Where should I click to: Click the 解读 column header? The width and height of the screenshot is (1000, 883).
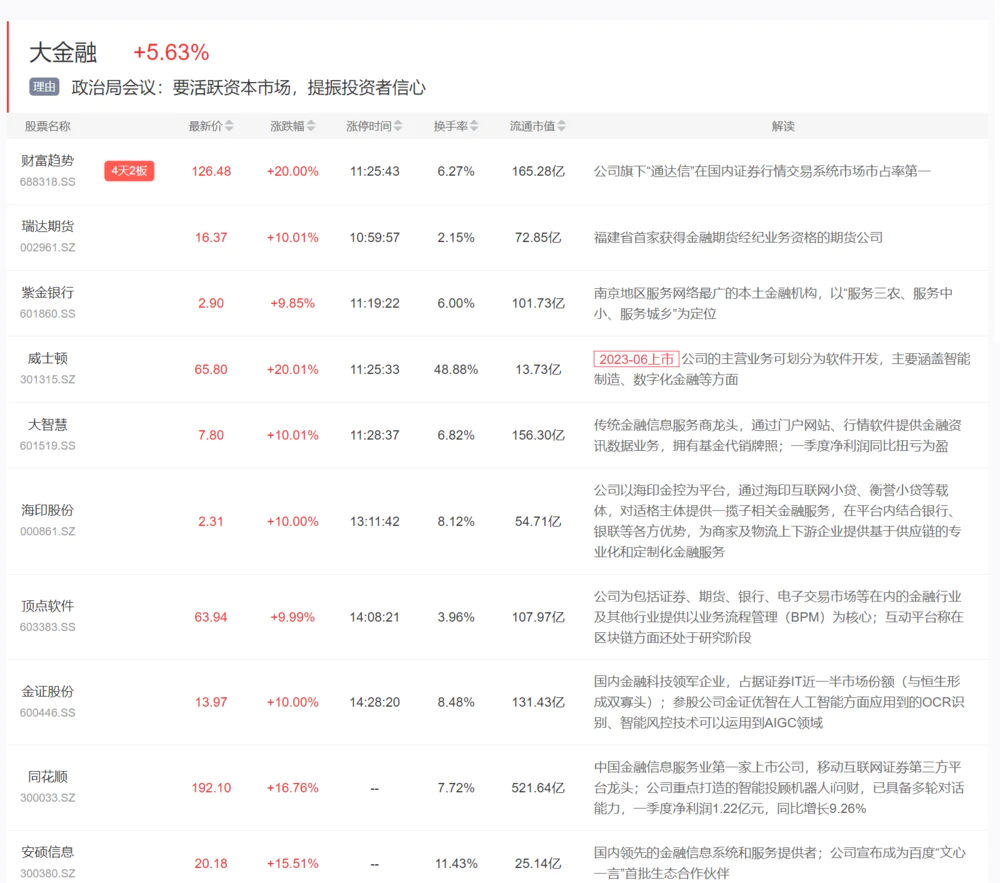tap(783, 126)
